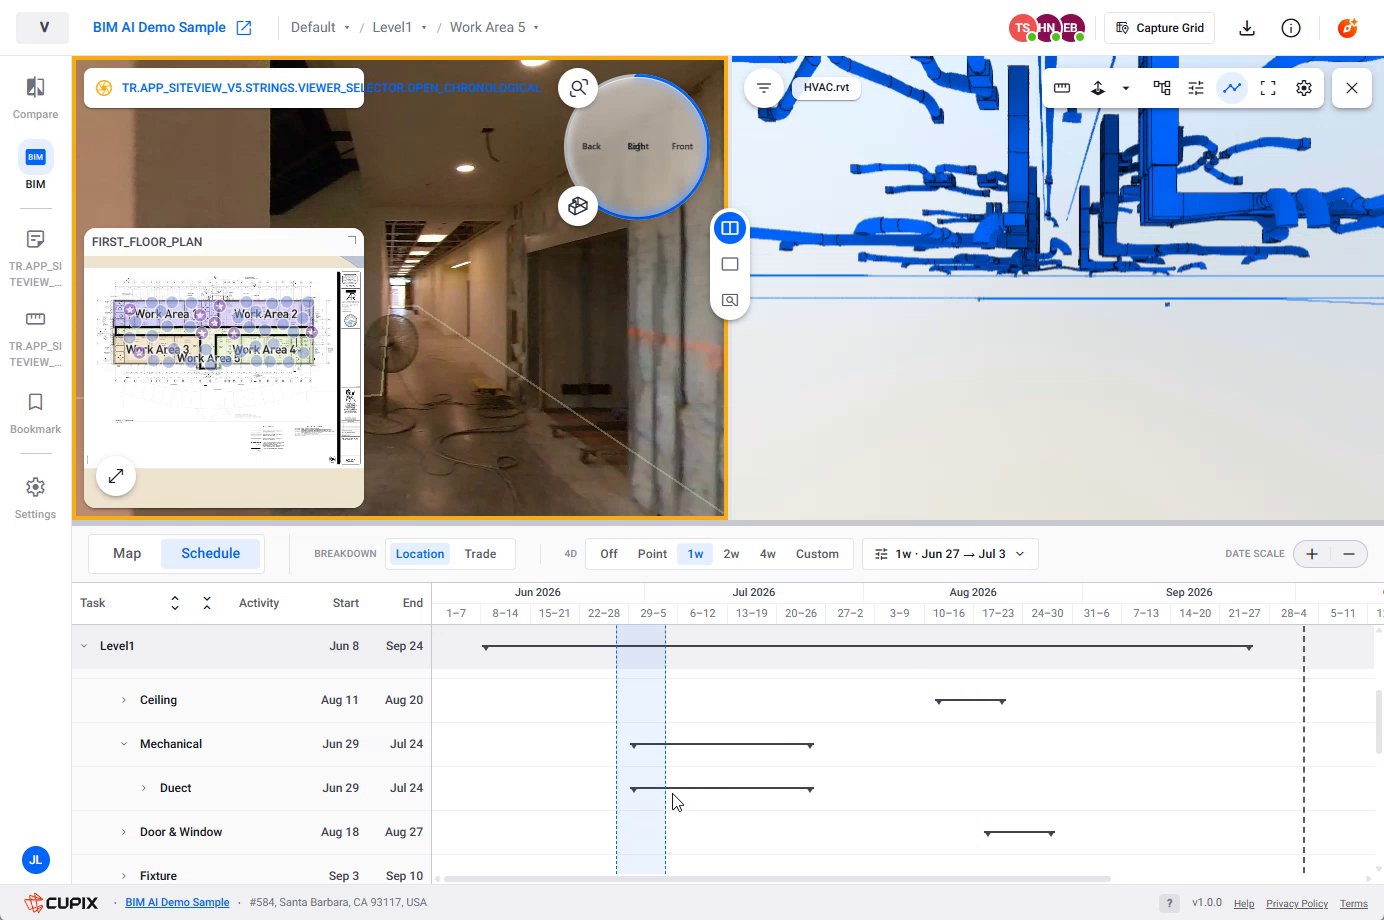The image size is (1384, 920).
Task: Select the split view layout icon
Action: [730, 228]
